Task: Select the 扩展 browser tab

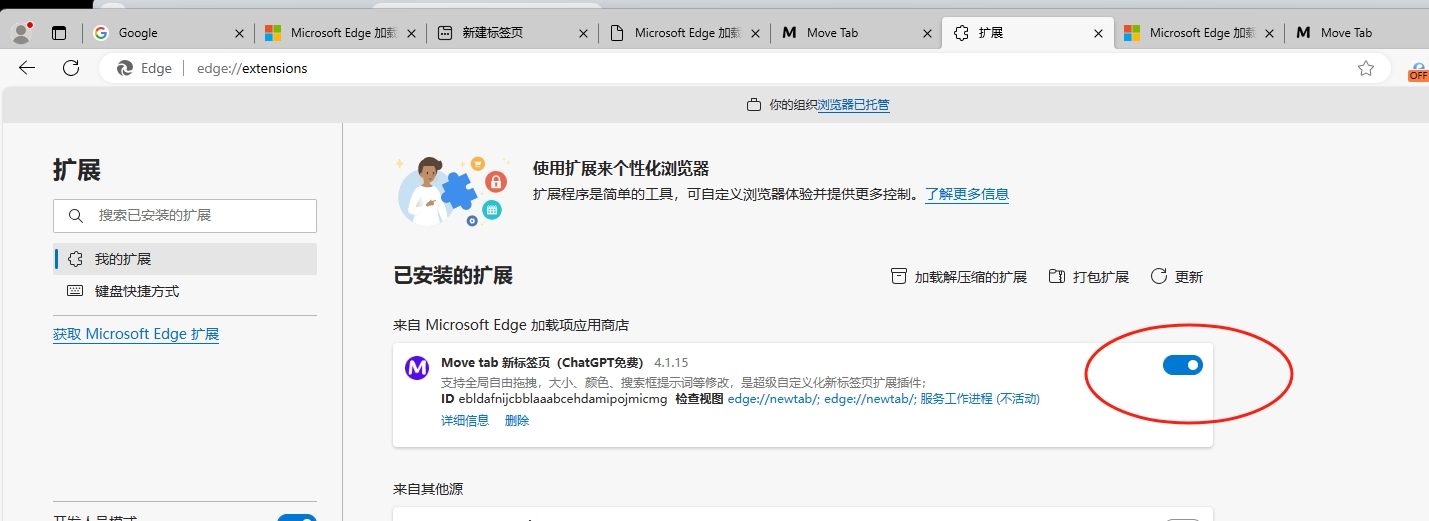Action: tap(1028, 33)
